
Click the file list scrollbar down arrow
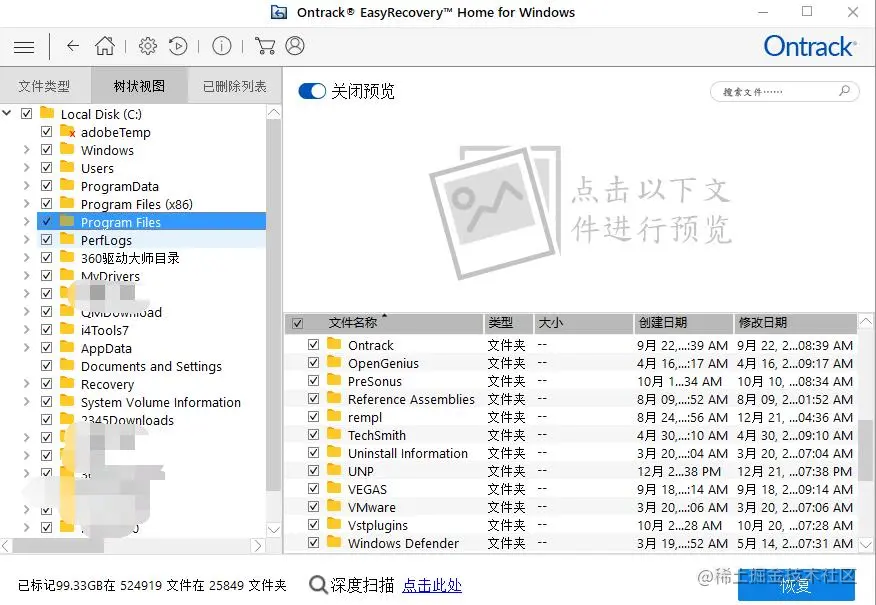click(865, 544)
